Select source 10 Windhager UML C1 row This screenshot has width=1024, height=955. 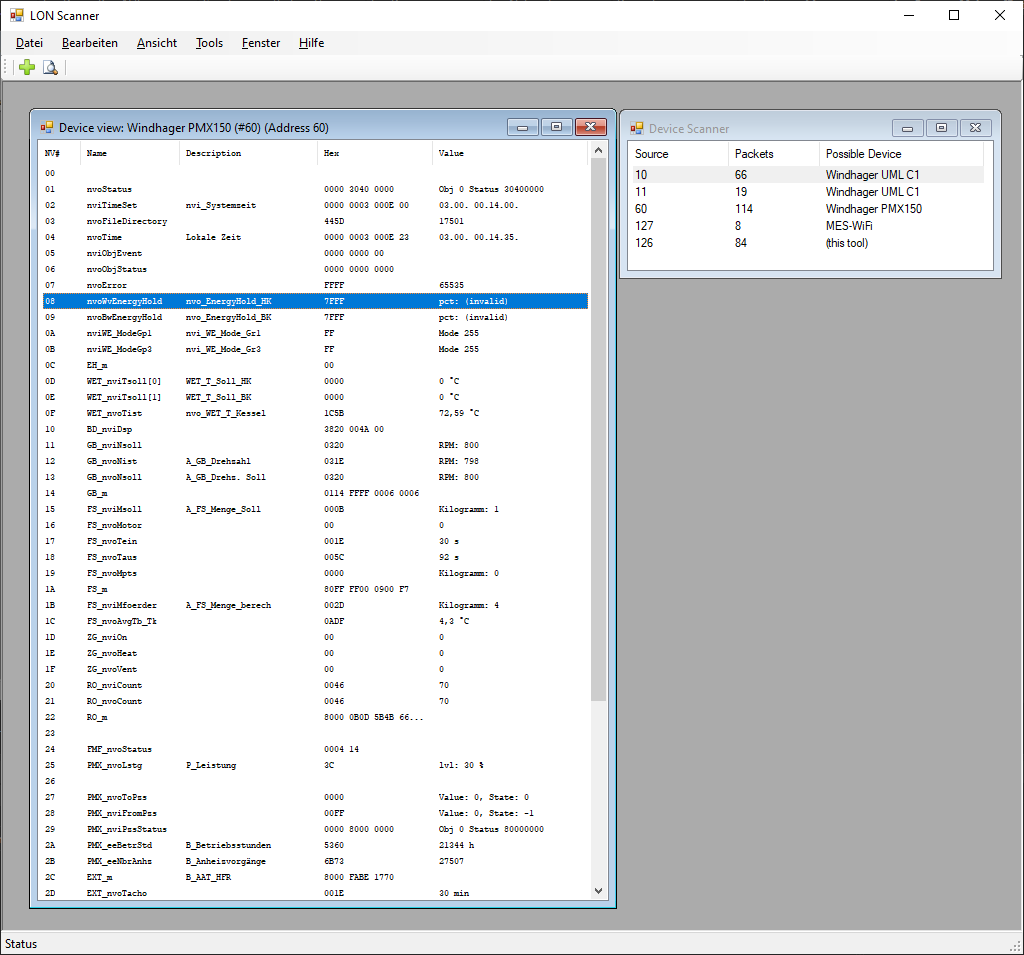click(x=807, y=174)
